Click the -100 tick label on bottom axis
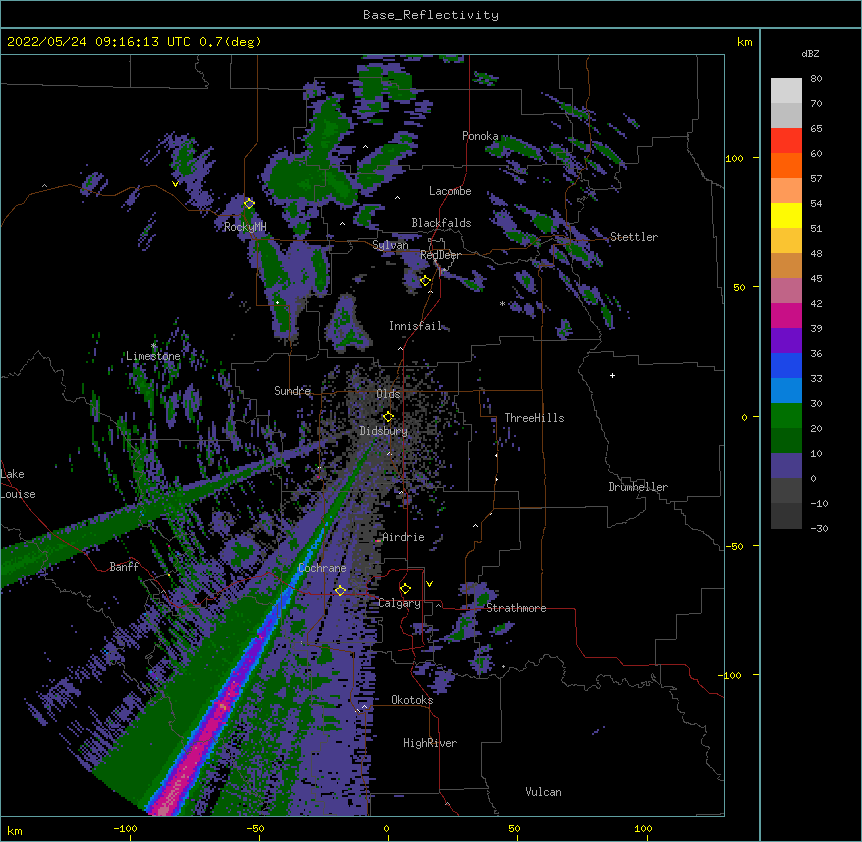 point(125,828)
